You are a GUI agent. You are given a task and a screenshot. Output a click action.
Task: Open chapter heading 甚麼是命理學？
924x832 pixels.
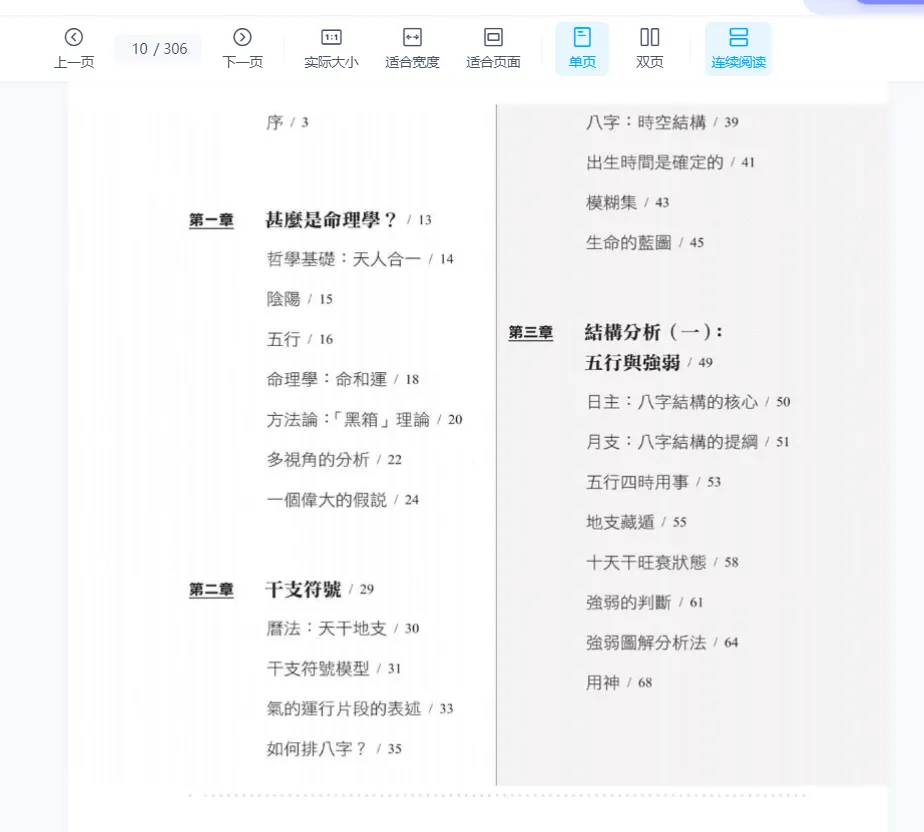(x=331, y=219)
